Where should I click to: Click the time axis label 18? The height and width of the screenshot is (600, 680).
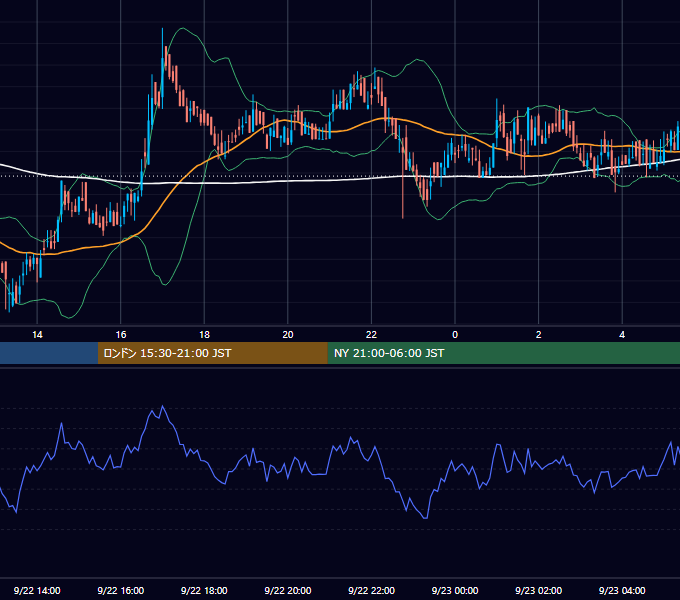(x=204, y=335)
